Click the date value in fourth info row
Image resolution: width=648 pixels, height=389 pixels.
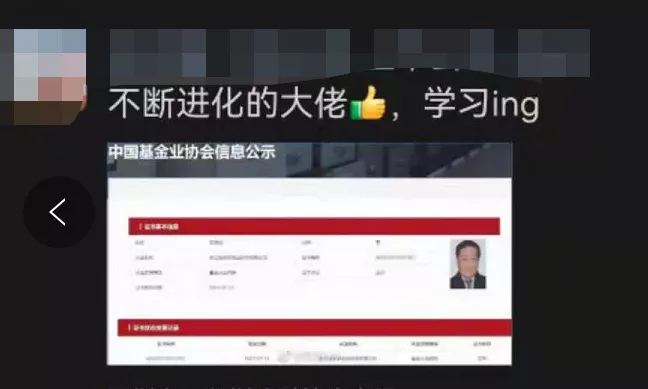(222, 287)
